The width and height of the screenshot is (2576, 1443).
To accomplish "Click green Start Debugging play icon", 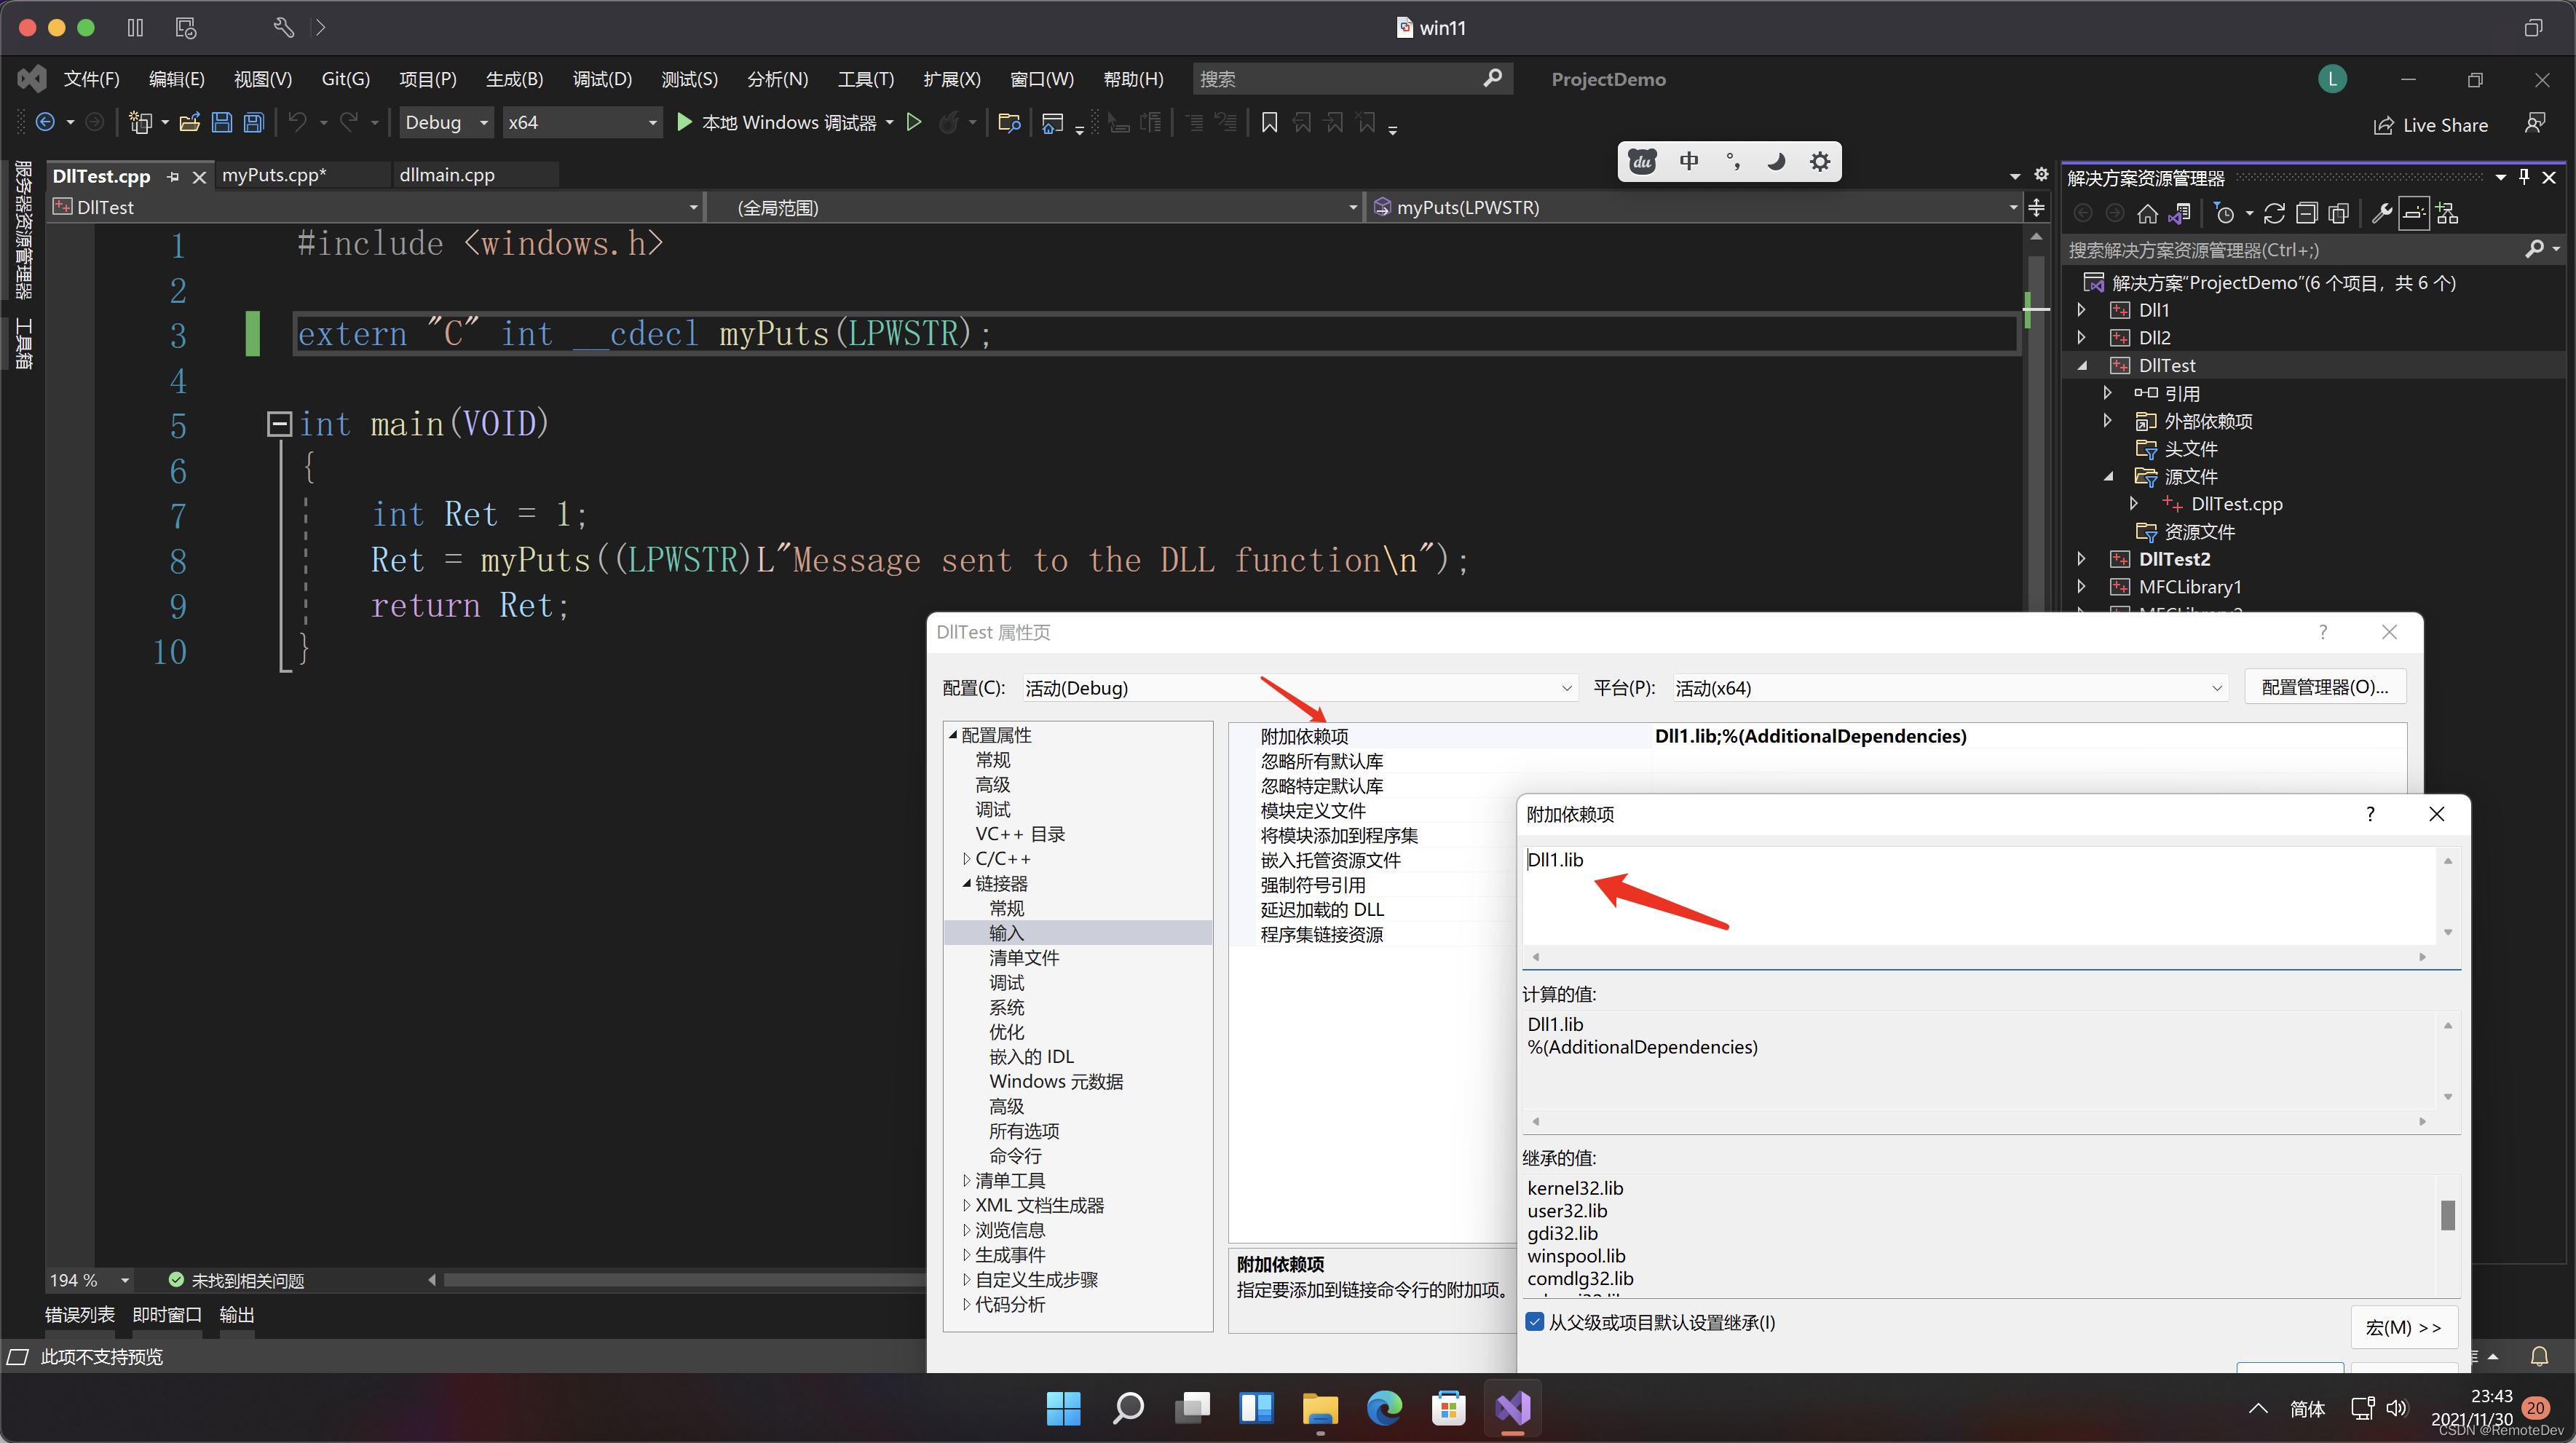I will [x=684, y=122].
